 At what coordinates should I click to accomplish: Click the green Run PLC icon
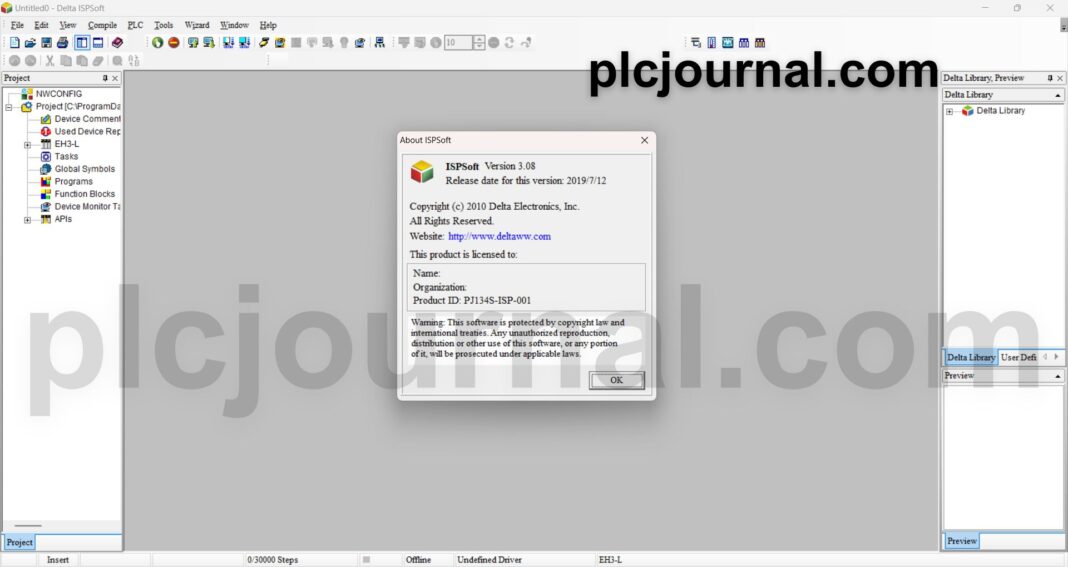coord(157,43)
